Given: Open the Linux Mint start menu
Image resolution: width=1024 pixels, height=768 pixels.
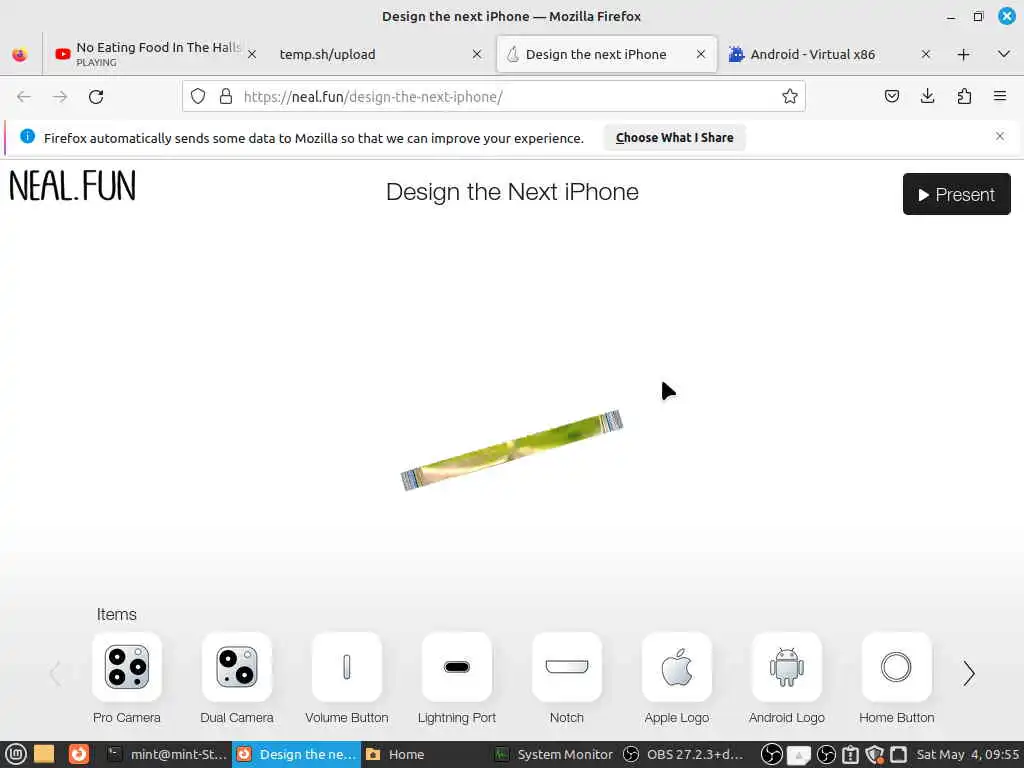Looking at the screenshot, I should [x=16, y=754].
